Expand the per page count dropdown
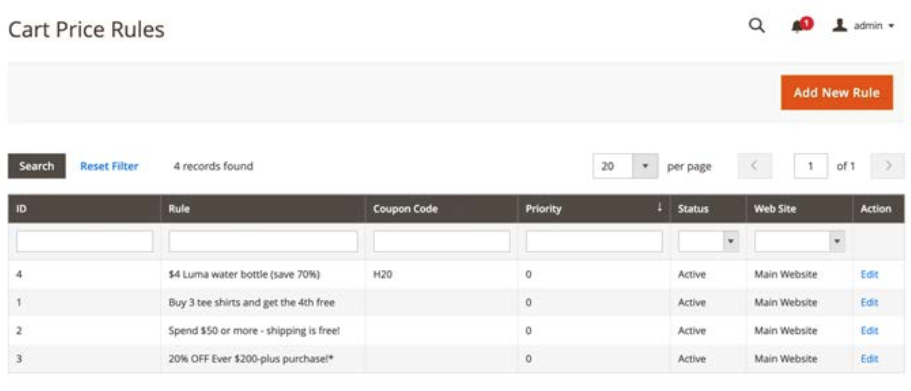This screenshot has width=911, height=391. click(x=645, y=166)
